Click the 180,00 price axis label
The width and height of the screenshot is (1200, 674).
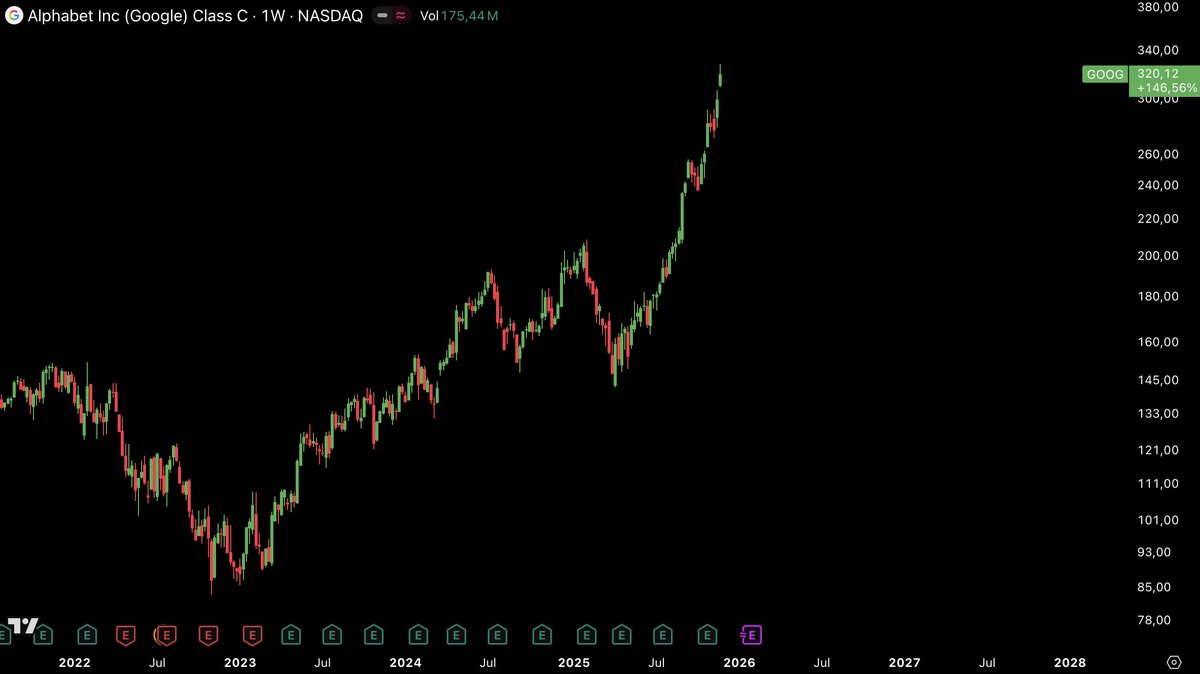[1159, 297]
